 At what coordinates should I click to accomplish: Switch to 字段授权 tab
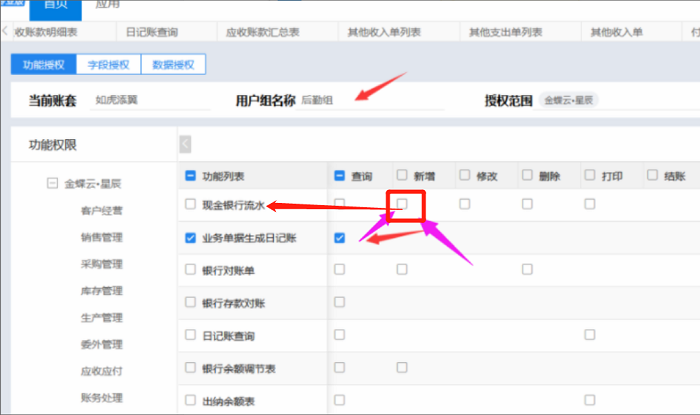[x=108, y=65]
